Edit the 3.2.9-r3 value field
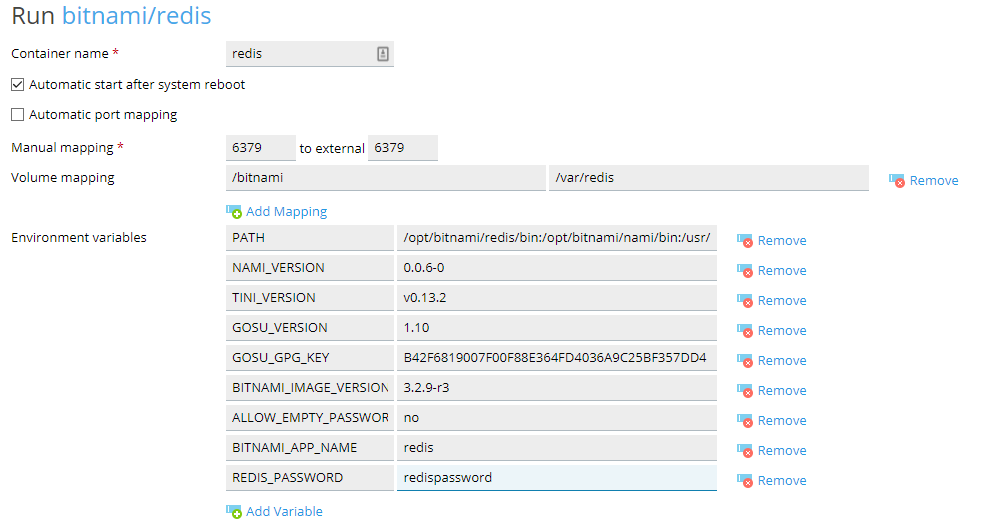Viewport: 993px width, 526px height. click(x=557, y=387)
